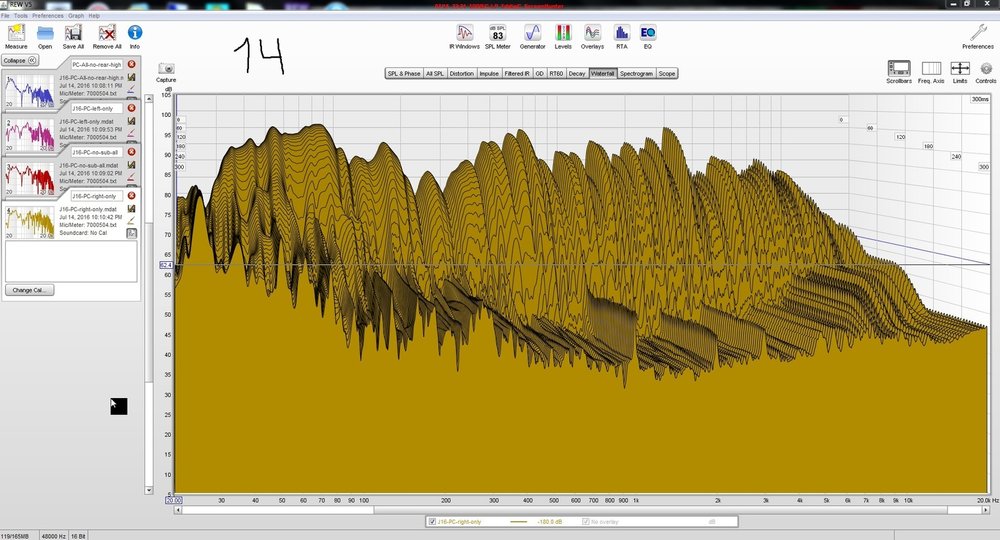Select the J16-PC-no-sub-all measurement thumbnail

[29, 177]
